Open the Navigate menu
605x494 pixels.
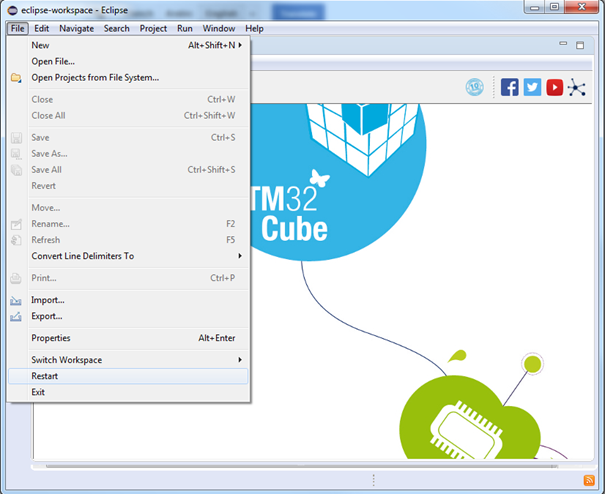point(76,29)
